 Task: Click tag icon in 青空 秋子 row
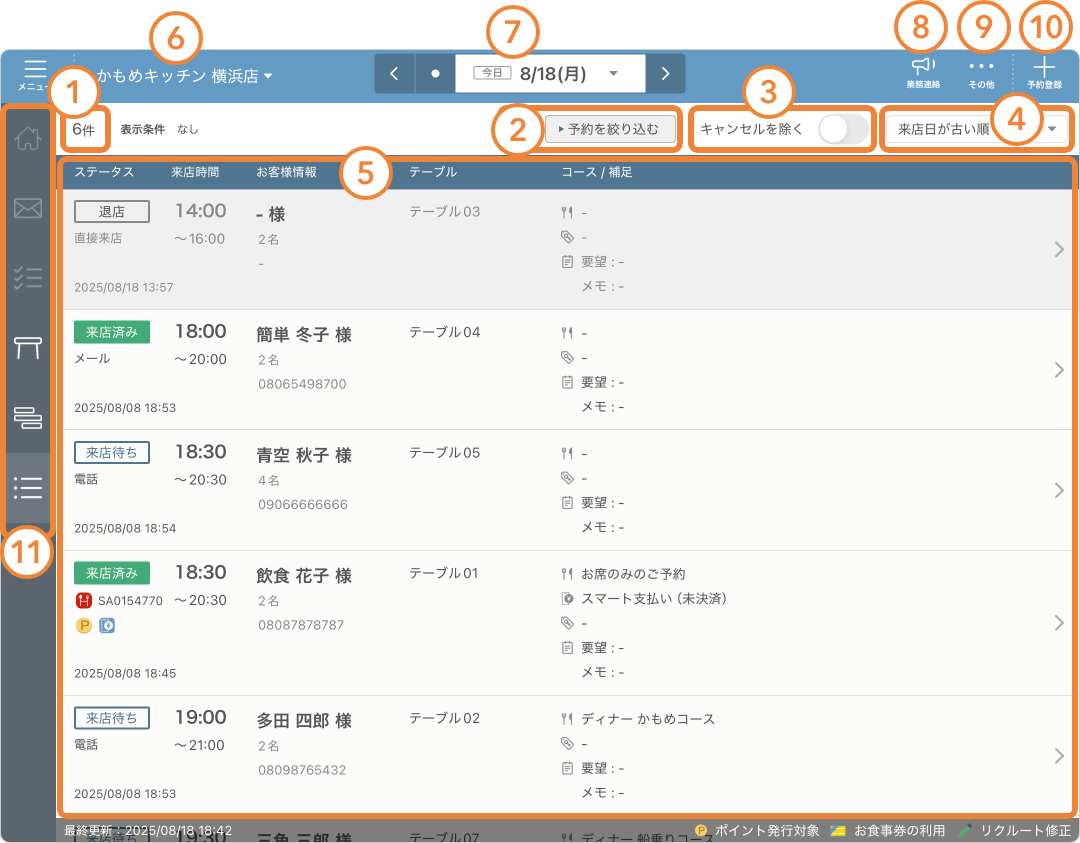[567, 478]
